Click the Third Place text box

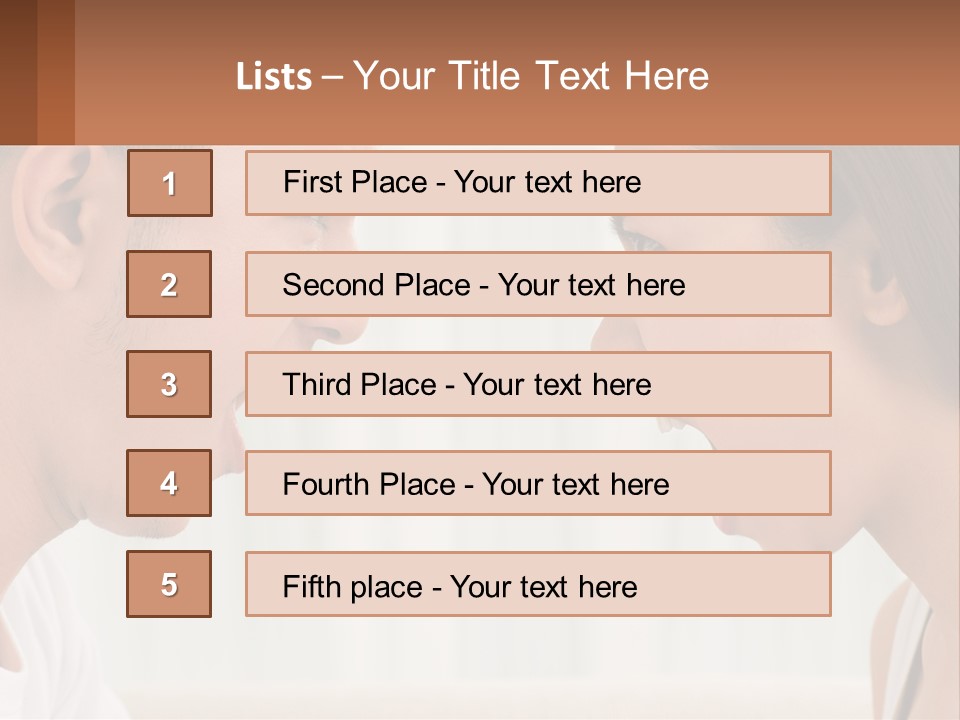[538, 384]
